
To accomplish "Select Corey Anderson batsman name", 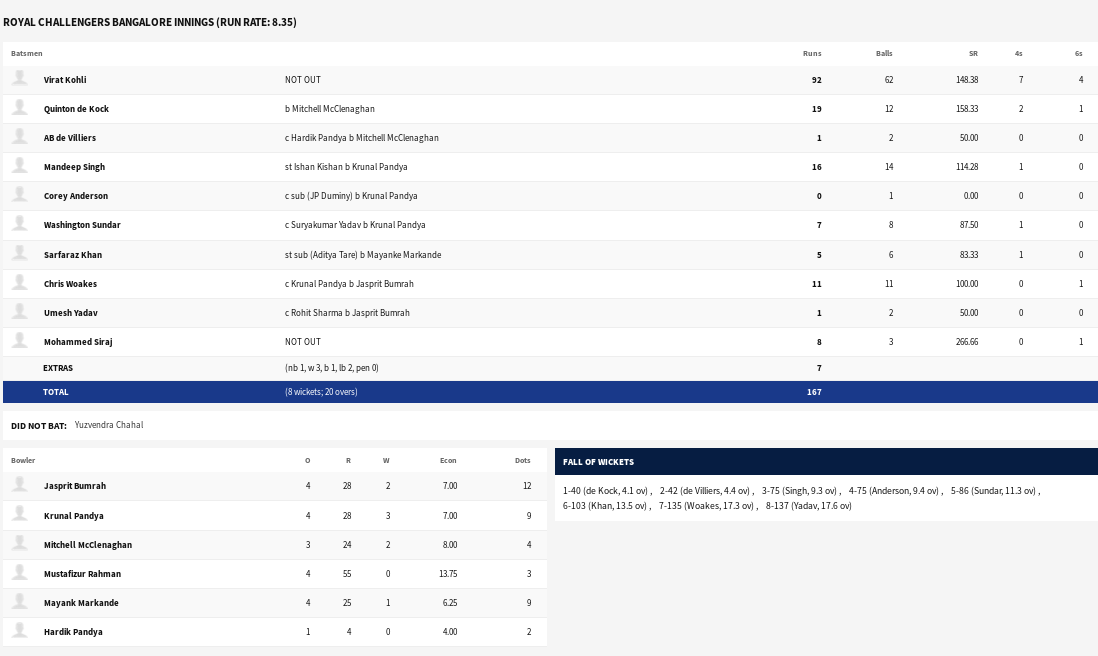I will (76, 196).
